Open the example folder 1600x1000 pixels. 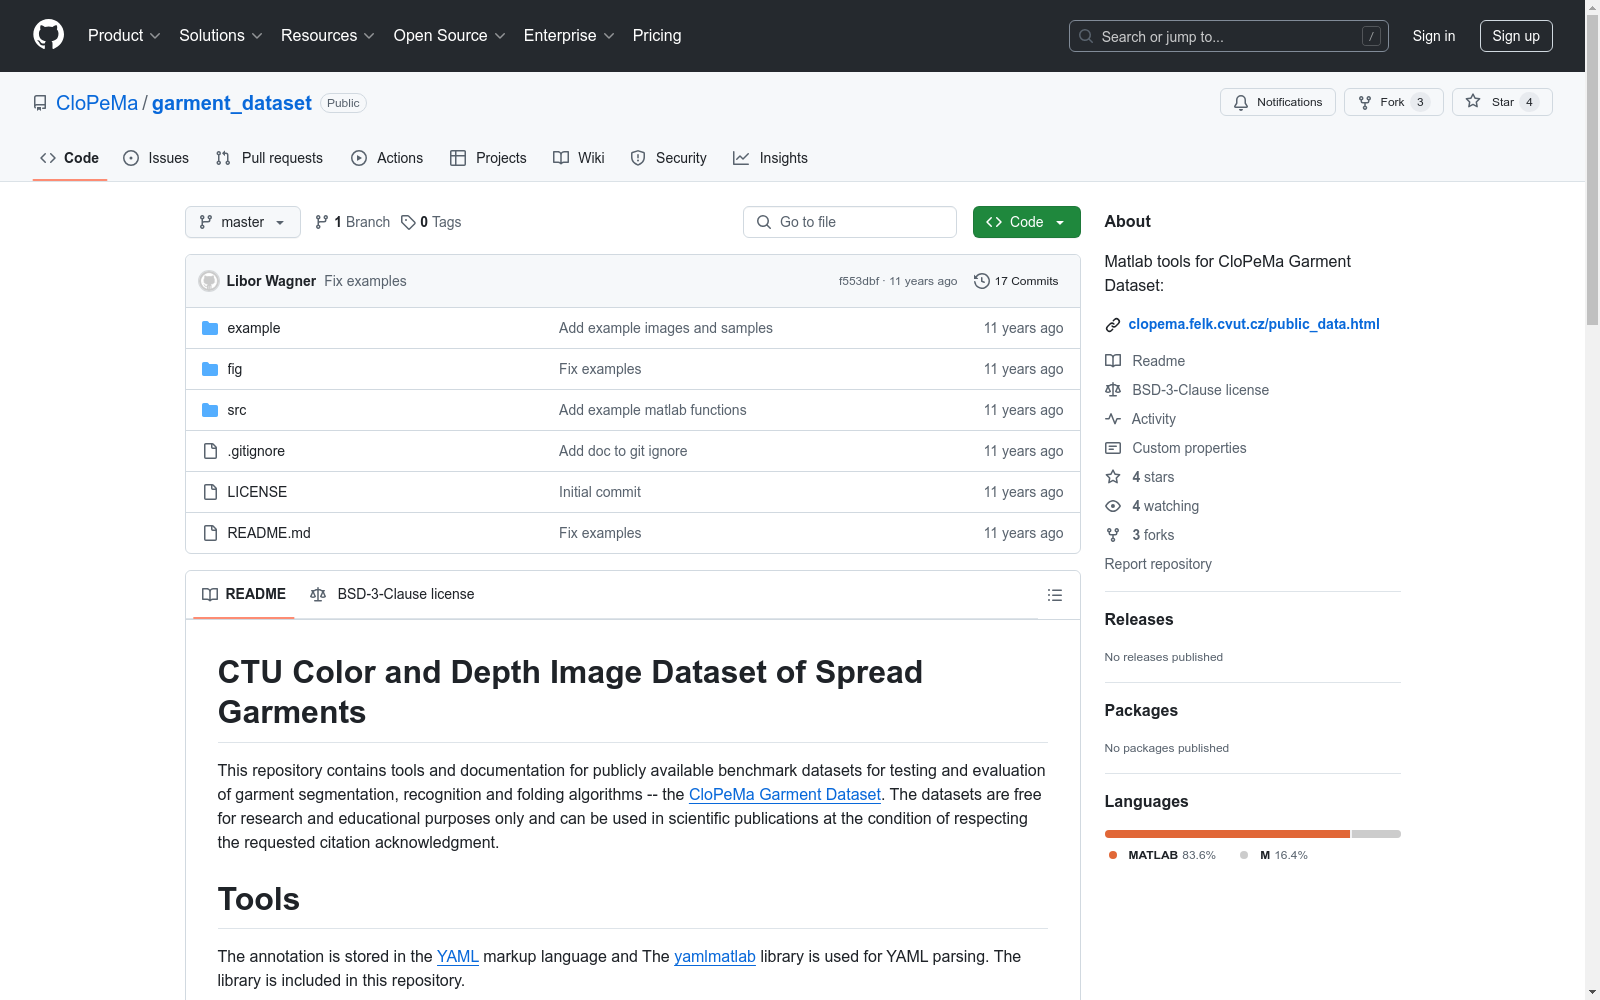pyautogui.click(x=253, y=328)
